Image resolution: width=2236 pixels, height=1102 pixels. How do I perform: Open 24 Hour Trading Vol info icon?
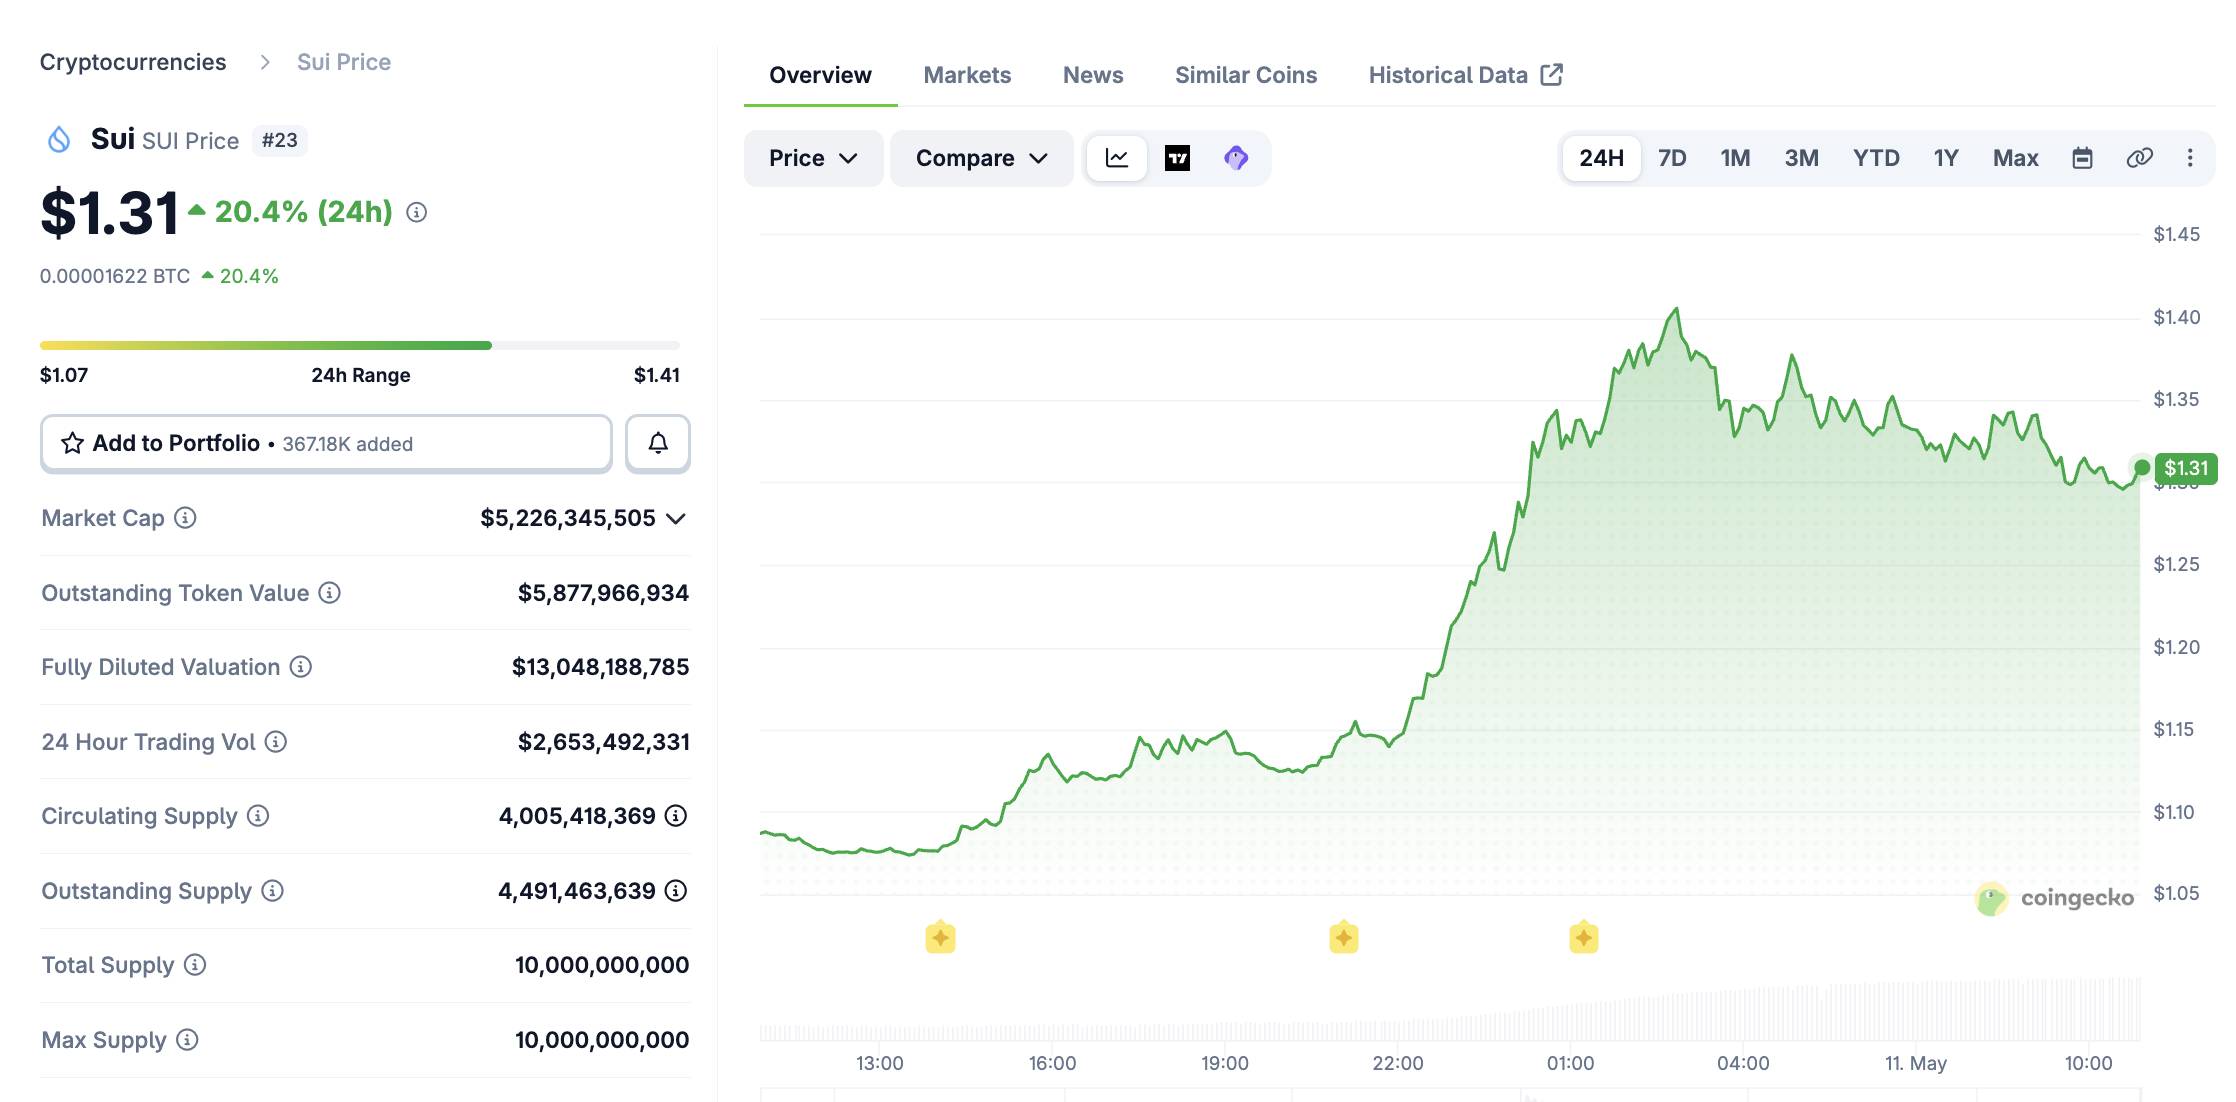tap(276, 741)
